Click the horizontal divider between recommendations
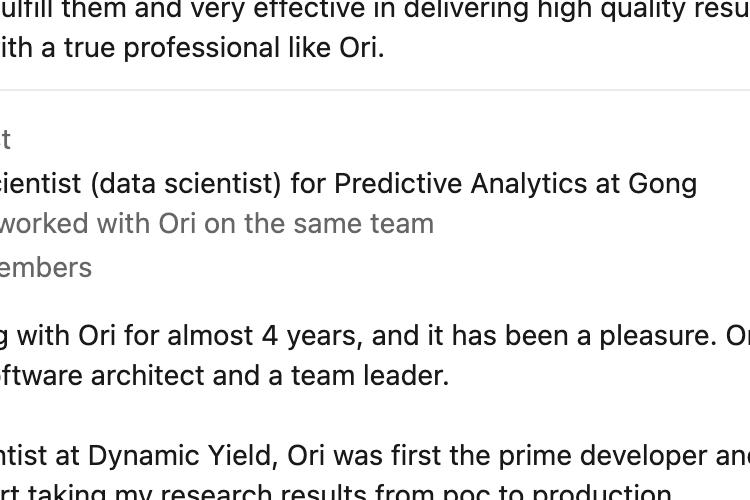This screenshot has height=500, width=750. pos(375,89)
